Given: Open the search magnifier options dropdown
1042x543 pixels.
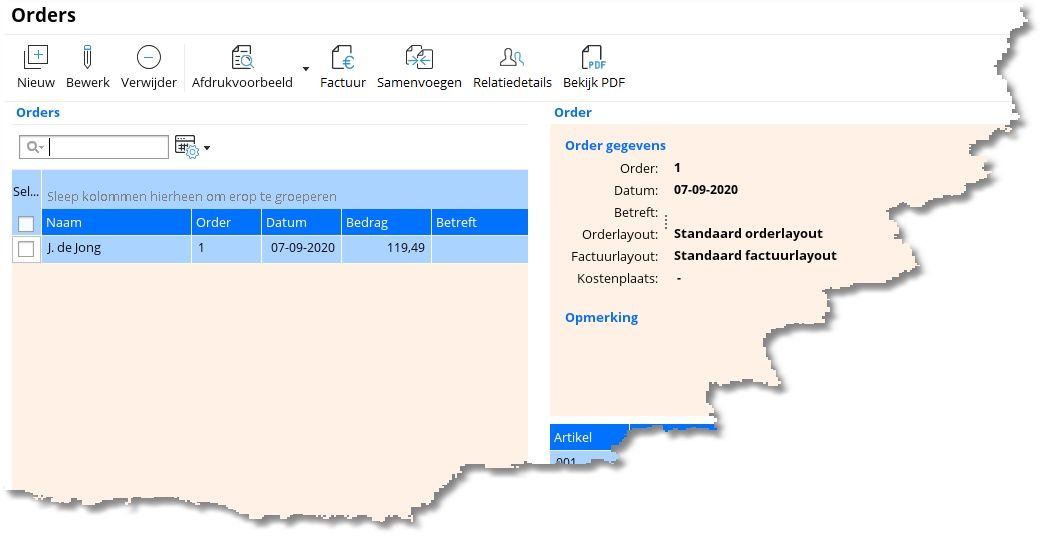Looking at the screenshot, I should (36, 148).
